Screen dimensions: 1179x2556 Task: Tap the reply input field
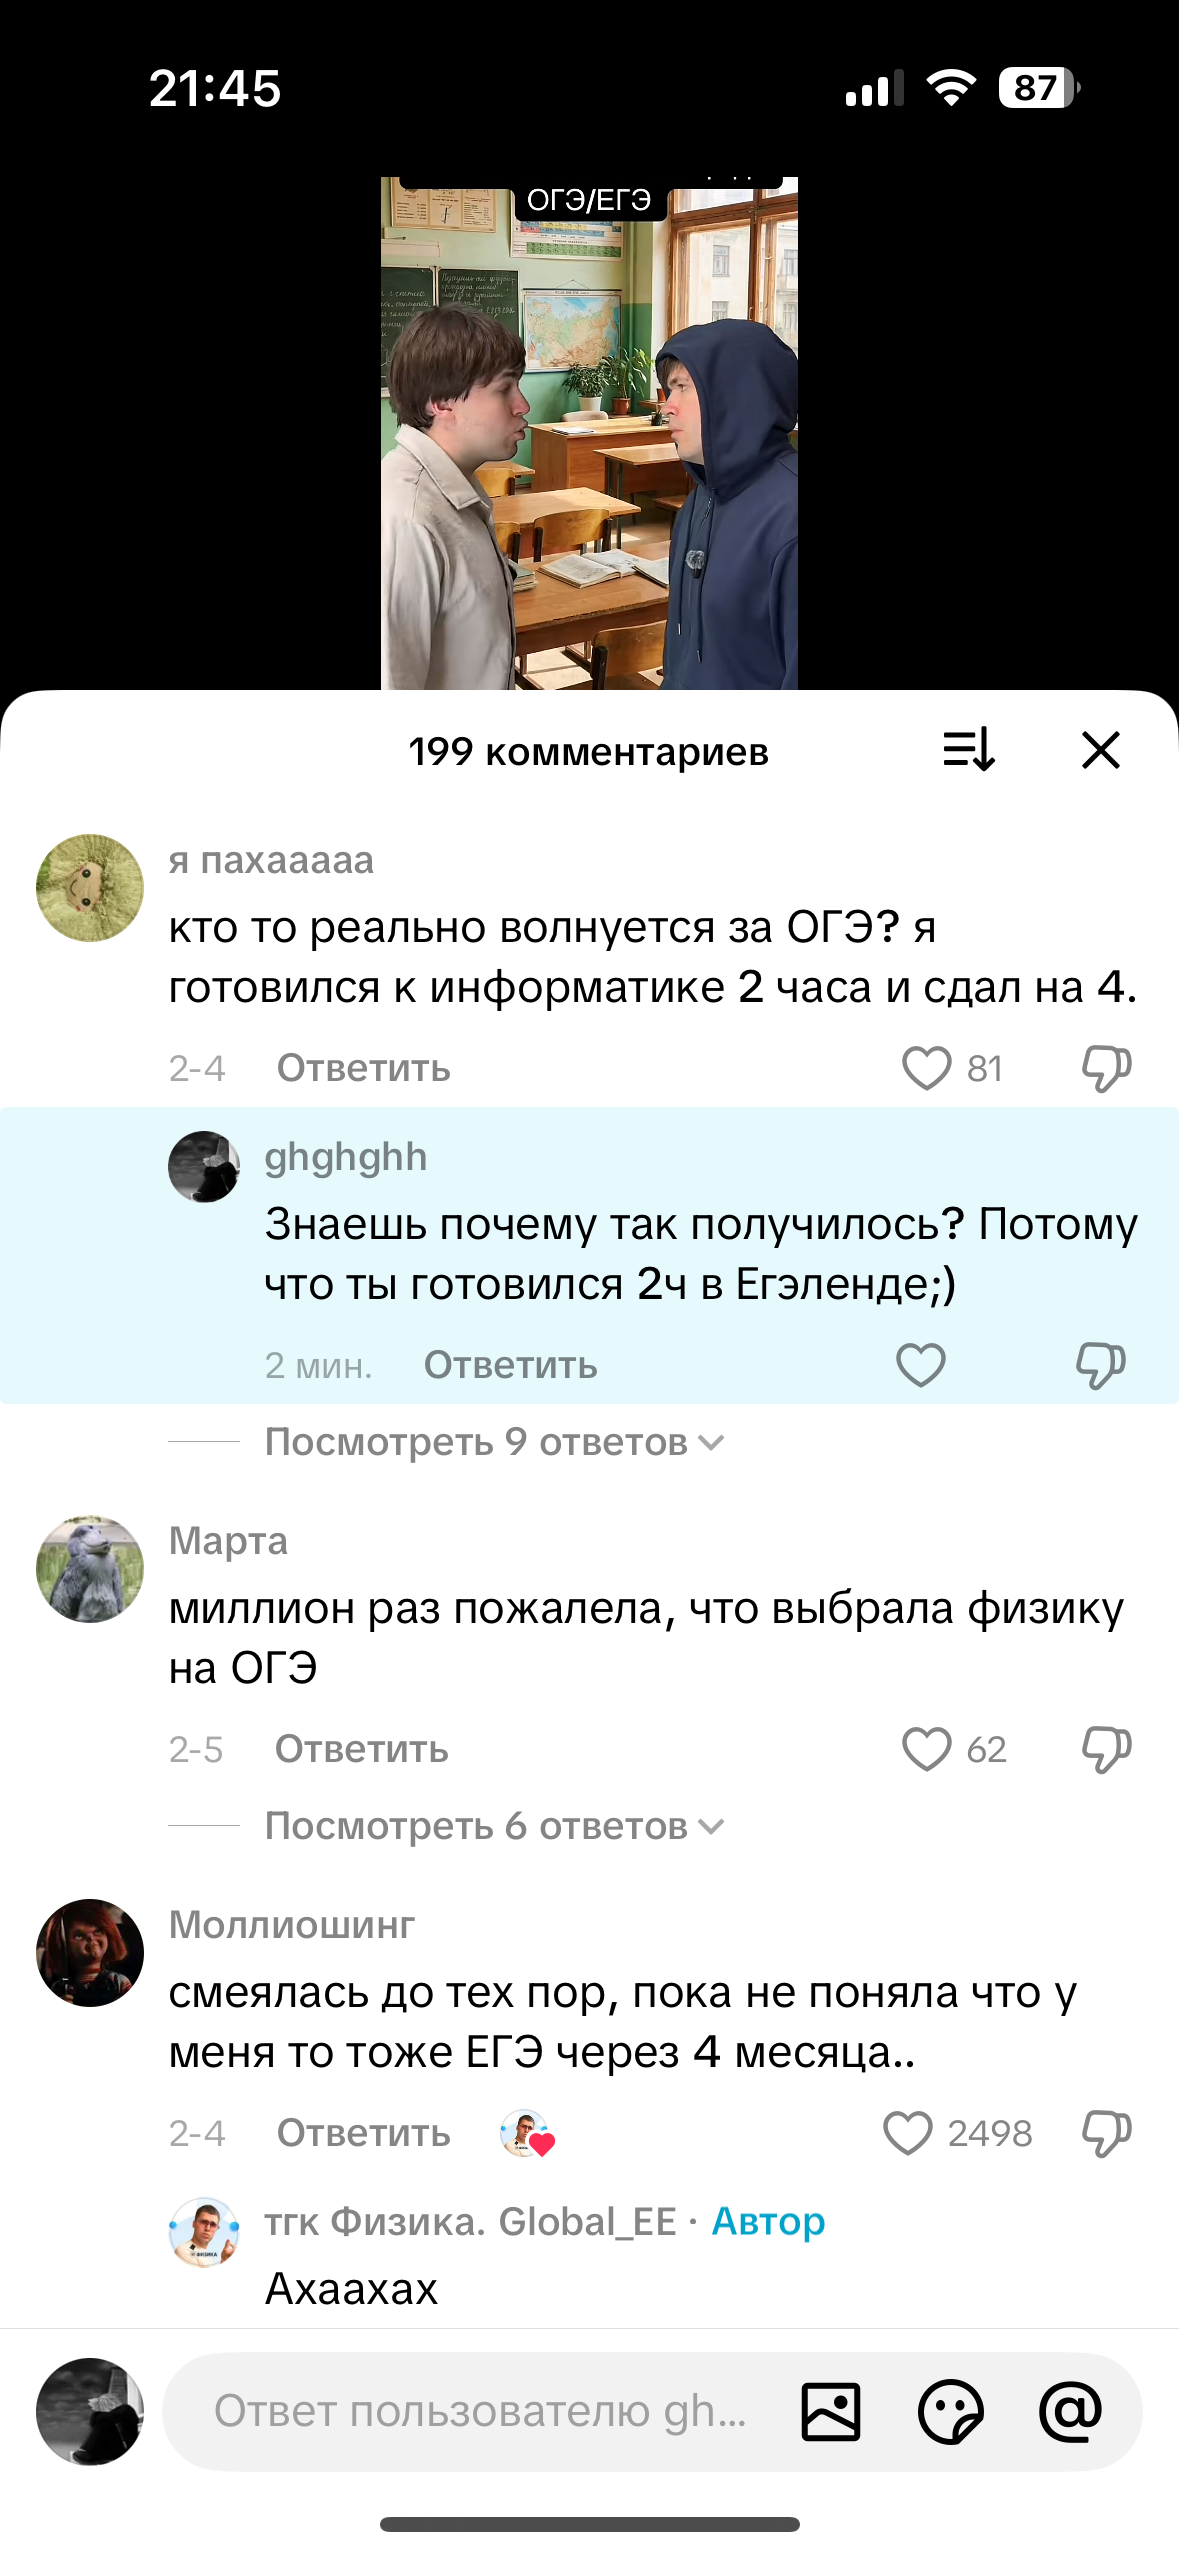pos(480,2411)
